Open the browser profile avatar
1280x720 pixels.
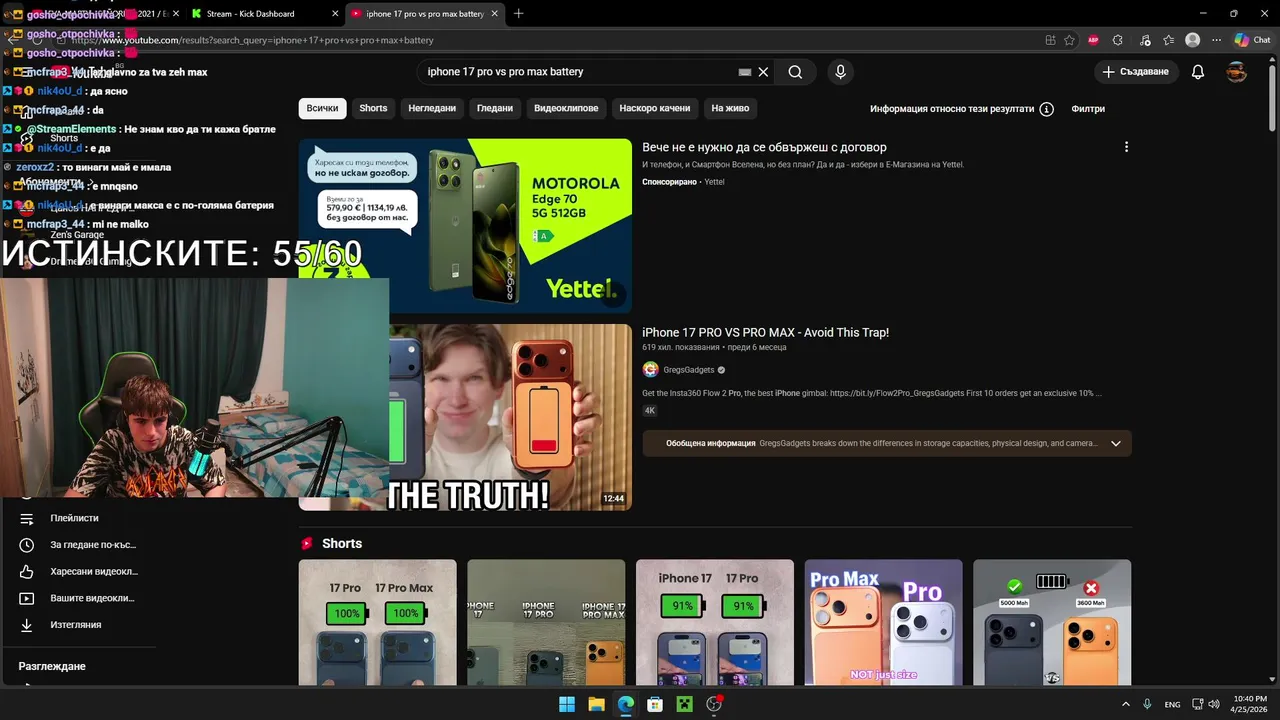(1192, 40)
